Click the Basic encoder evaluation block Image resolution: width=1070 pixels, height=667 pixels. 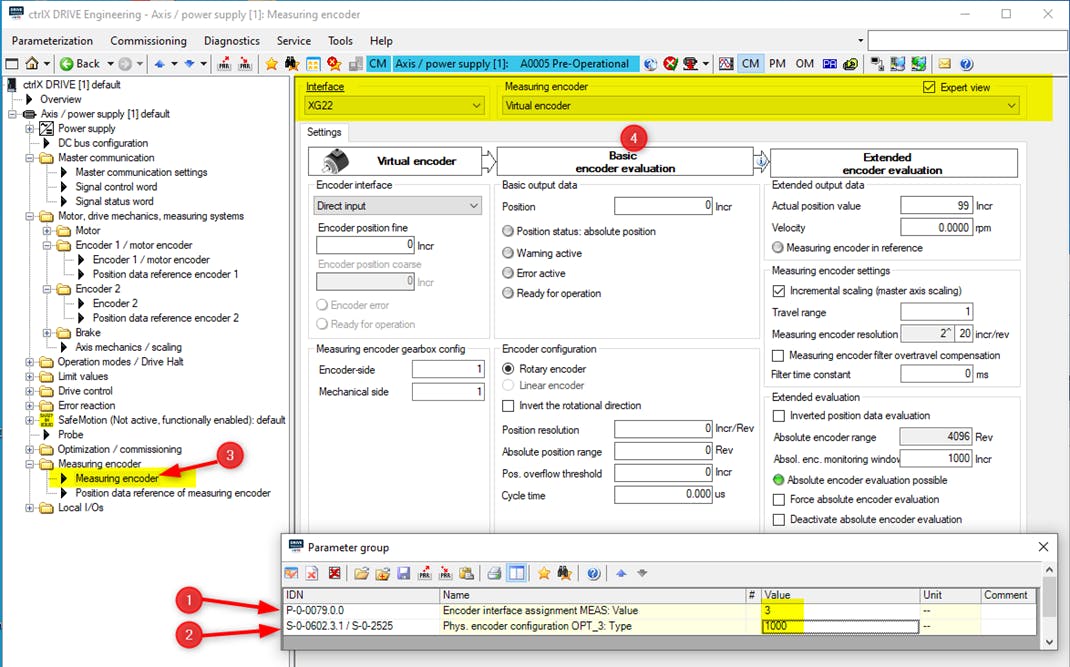click(626, 162)
